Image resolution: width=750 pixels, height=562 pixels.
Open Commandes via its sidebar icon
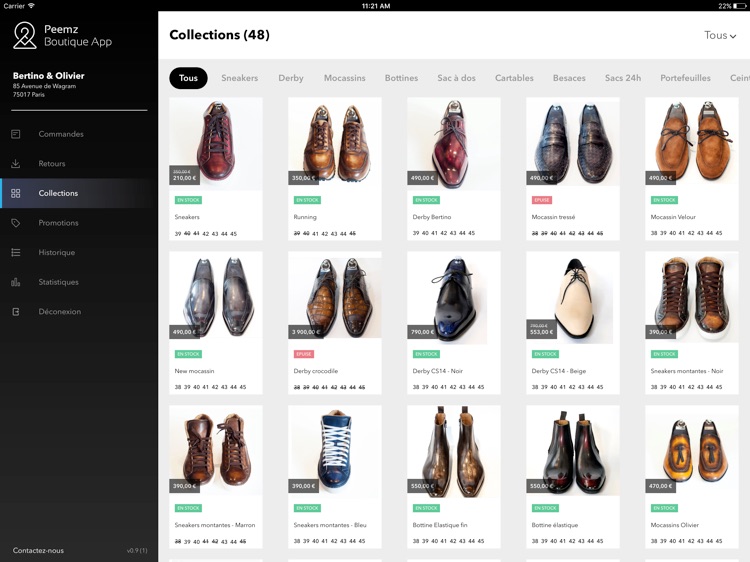click(x=16, y=134)
